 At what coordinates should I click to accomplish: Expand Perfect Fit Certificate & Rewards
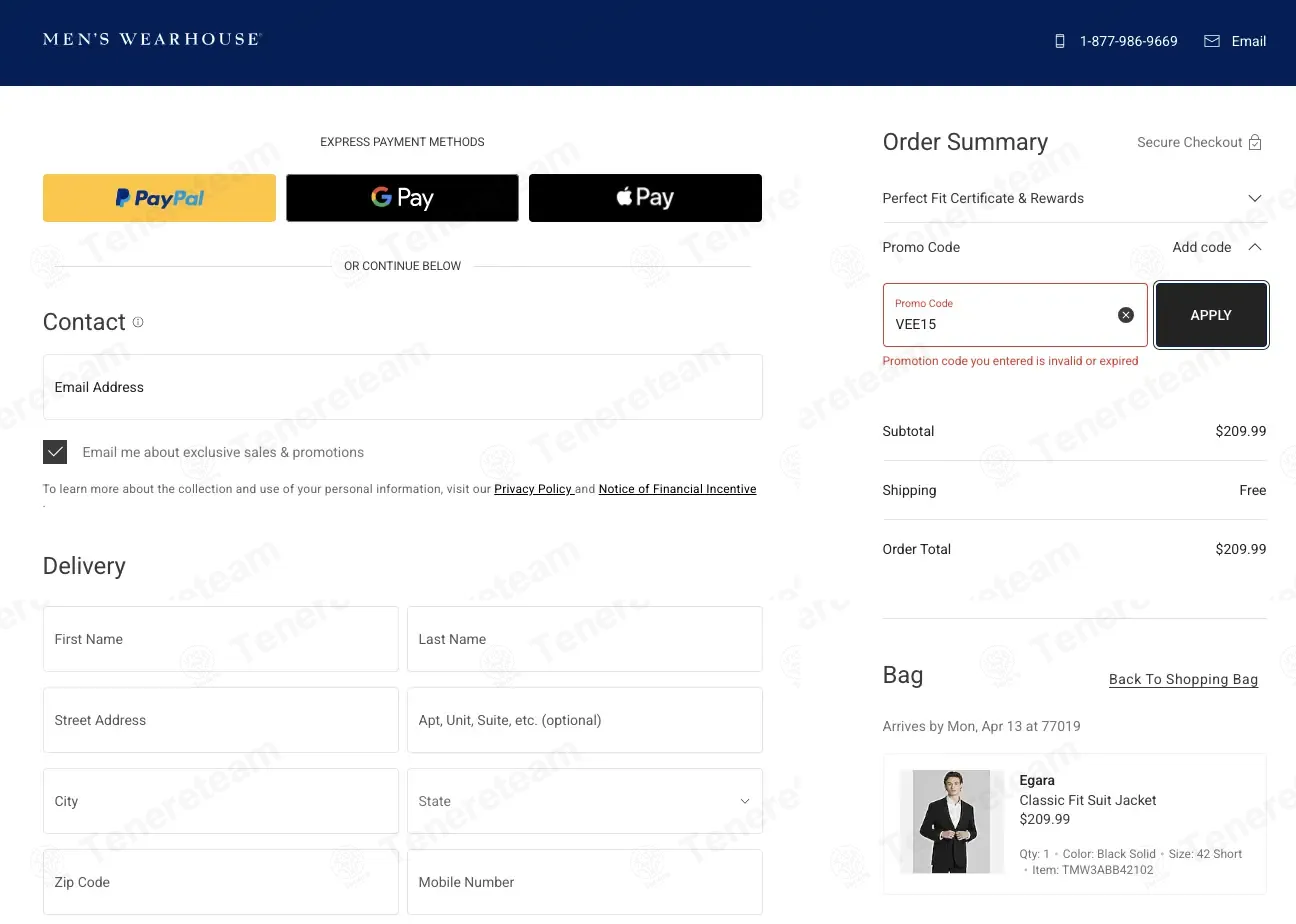(x=1074, y=198)
